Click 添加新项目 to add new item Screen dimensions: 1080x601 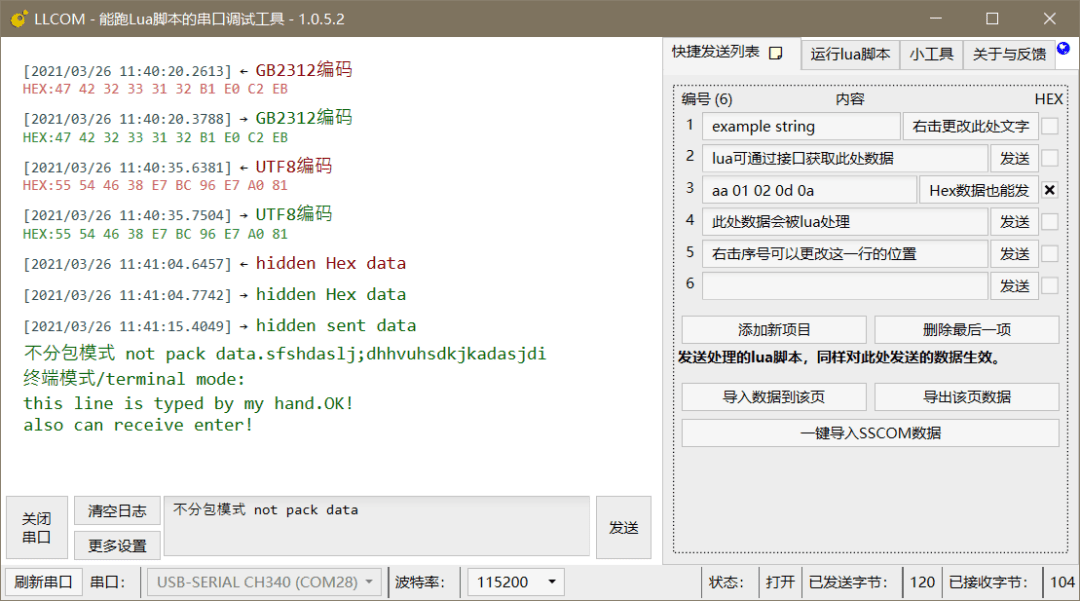tap(773, 329)
